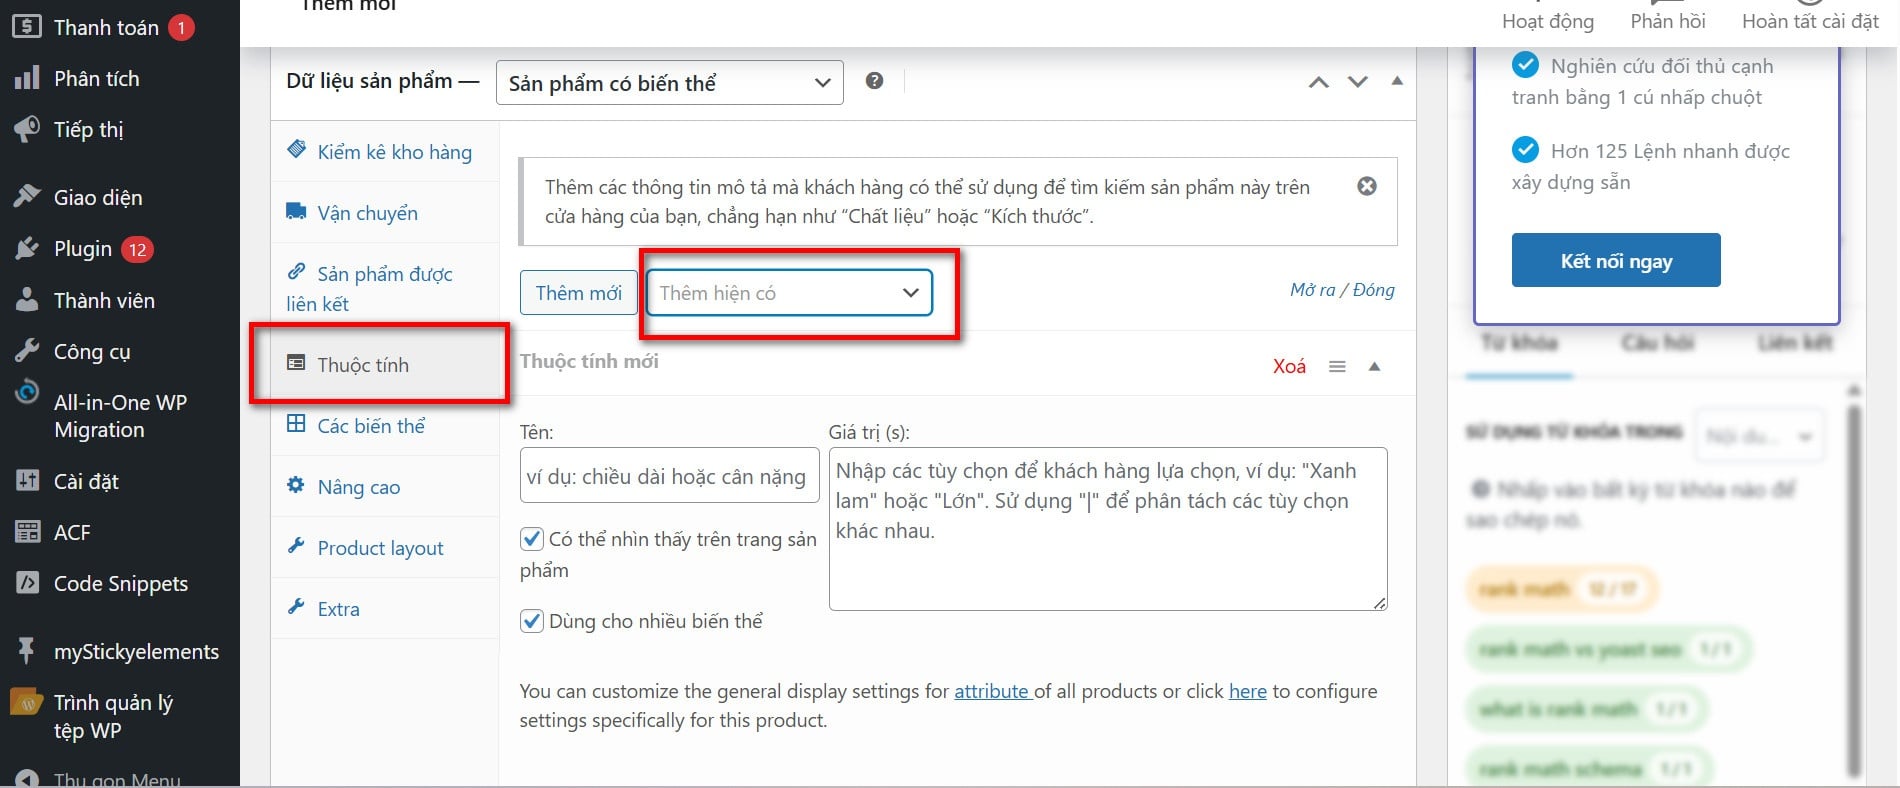The height and width of the screenshot is (788, 1900).
Task: Click the Extra wrench icon
Action: pos(296,607)
